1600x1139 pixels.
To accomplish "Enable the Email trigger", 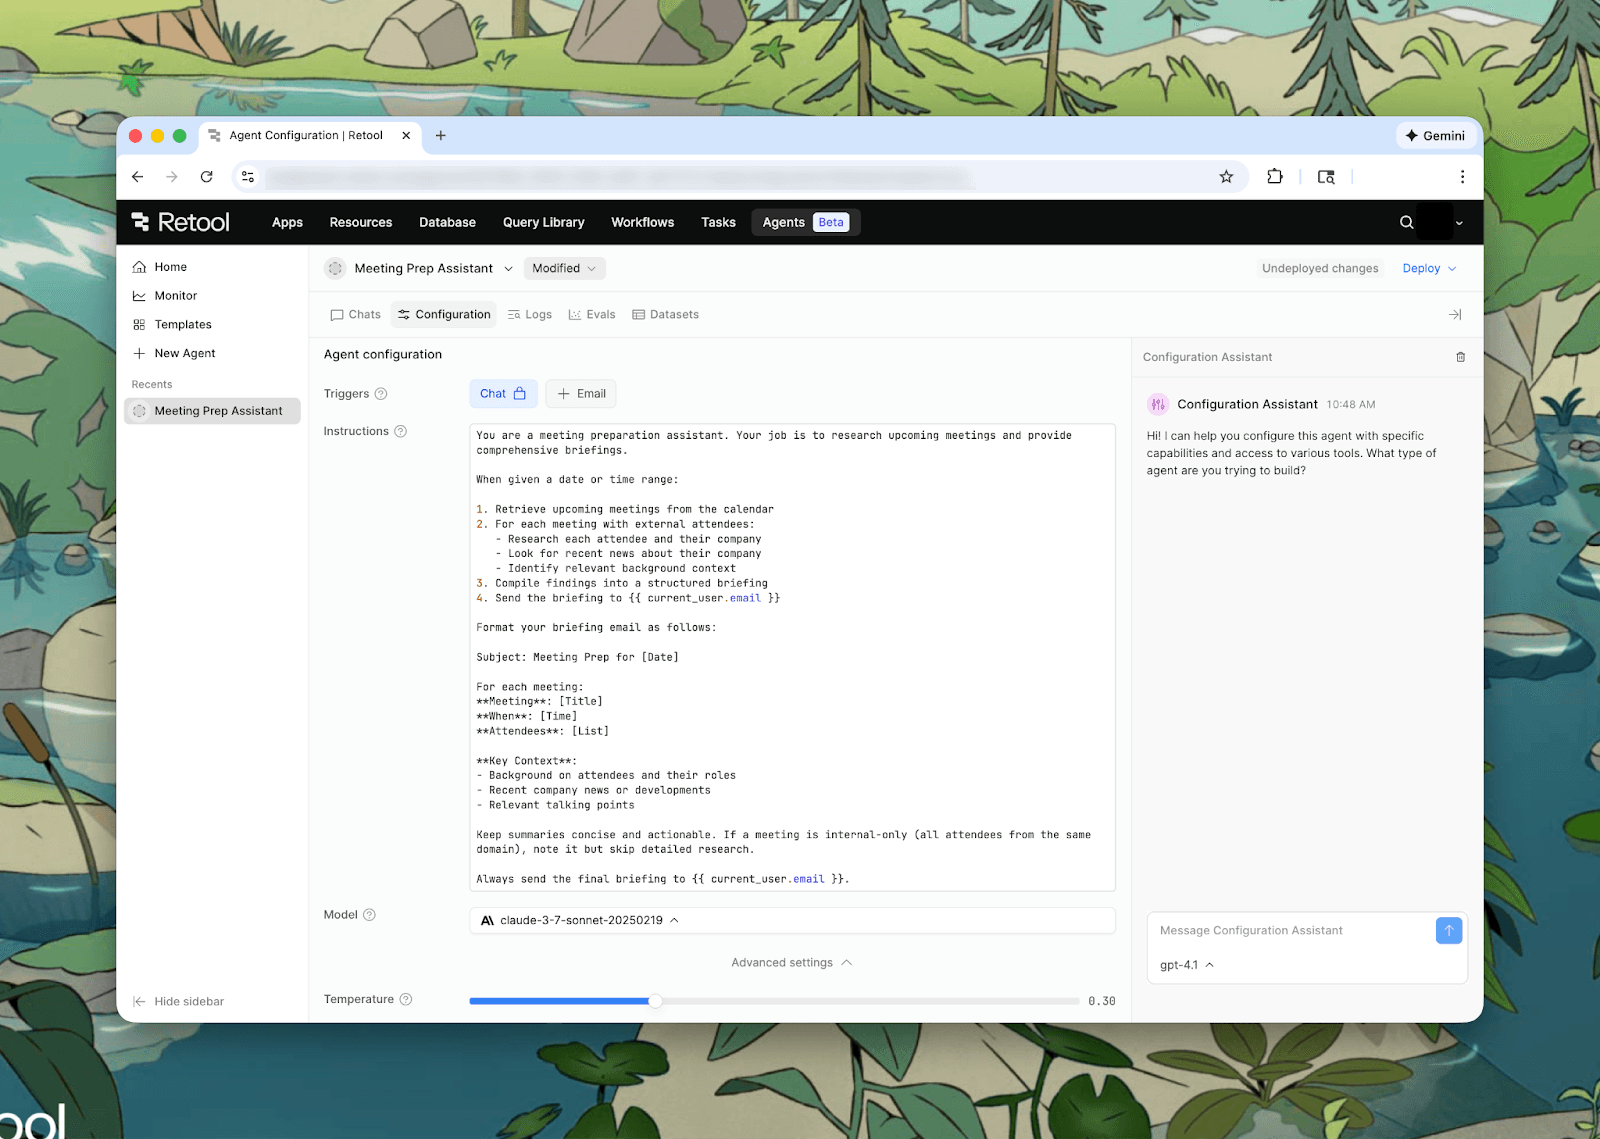I will click(x=581, y=394).
